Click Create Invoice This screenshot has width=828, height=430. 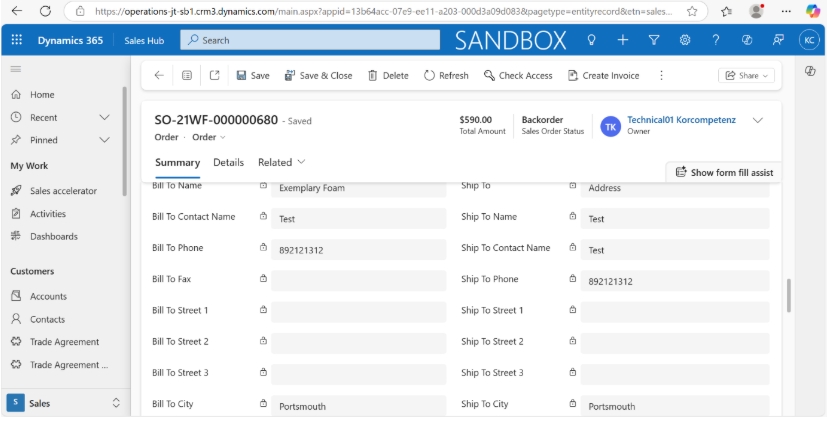pyautogui.click(x=604, y=76)
